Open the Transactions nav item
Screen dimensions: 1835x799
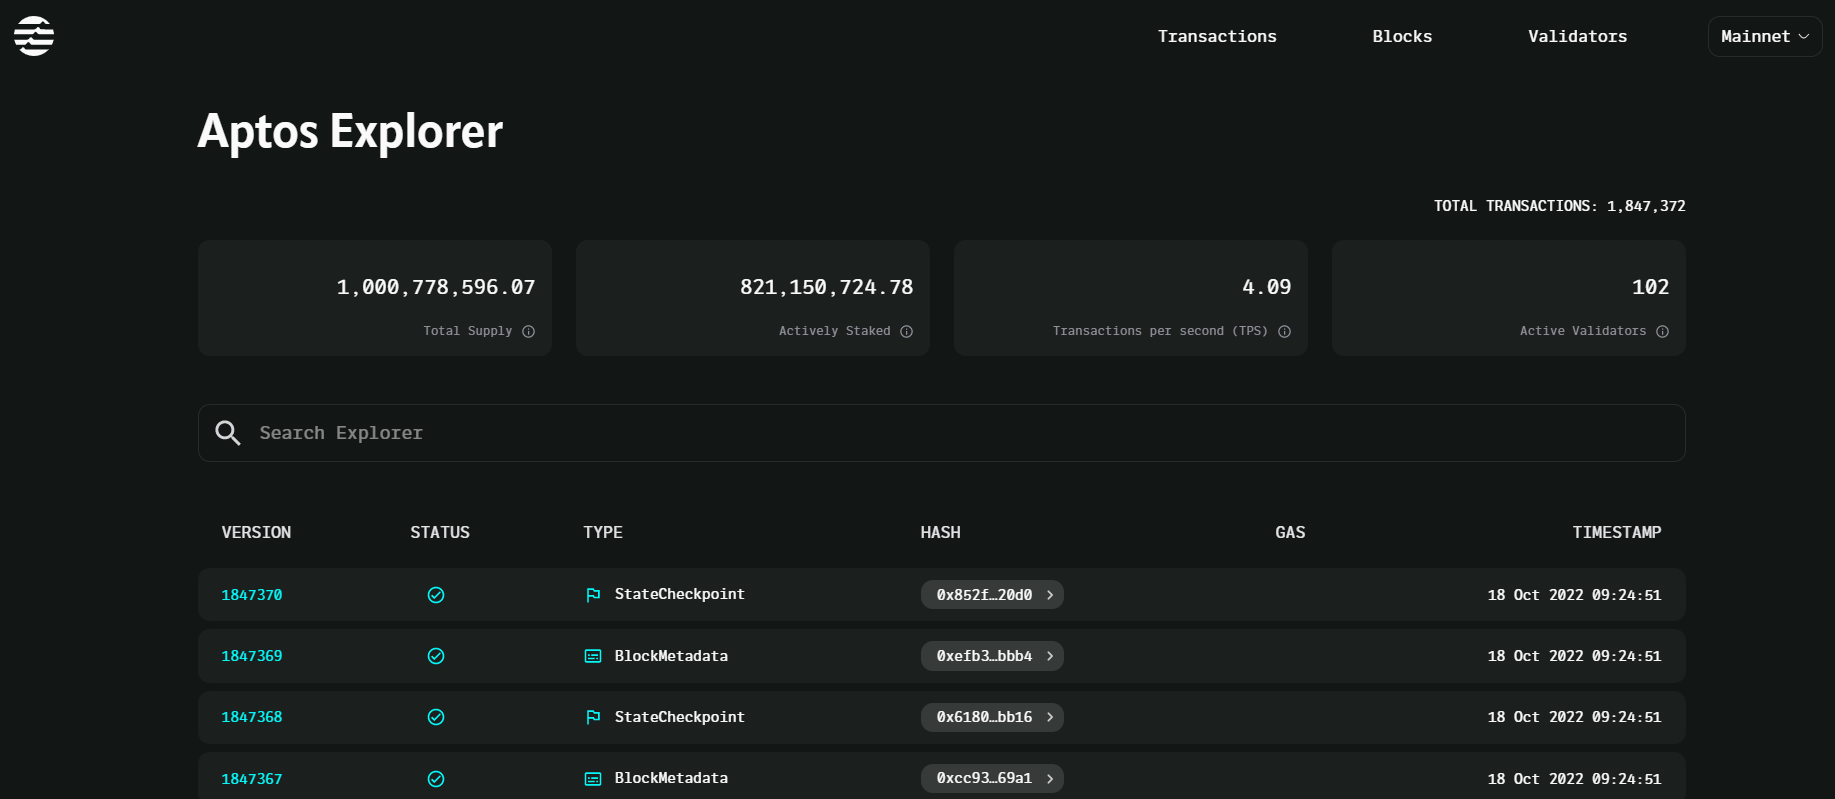(x=1217, y=37)
